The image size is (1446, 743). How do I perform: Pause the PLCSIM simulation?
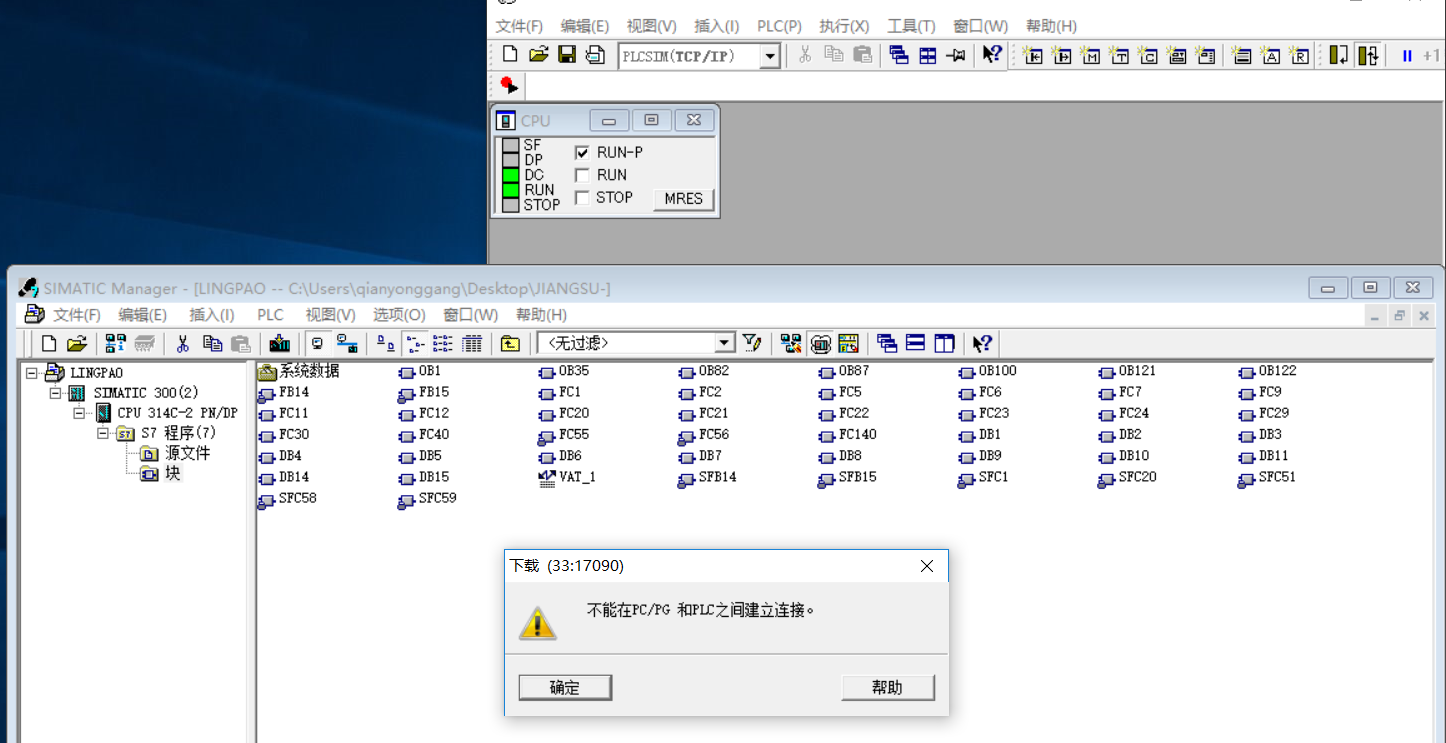click(x=1407, y=56)
